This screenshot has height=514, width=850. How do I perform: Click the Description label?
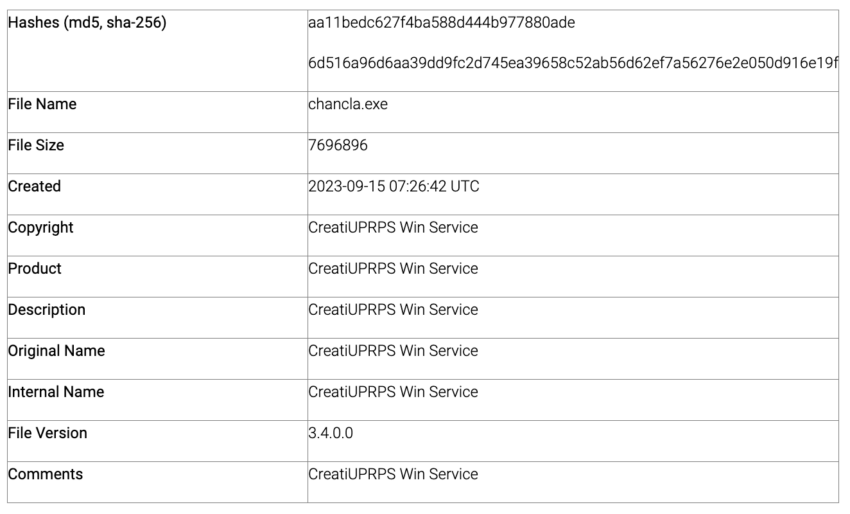coord(47,310)
